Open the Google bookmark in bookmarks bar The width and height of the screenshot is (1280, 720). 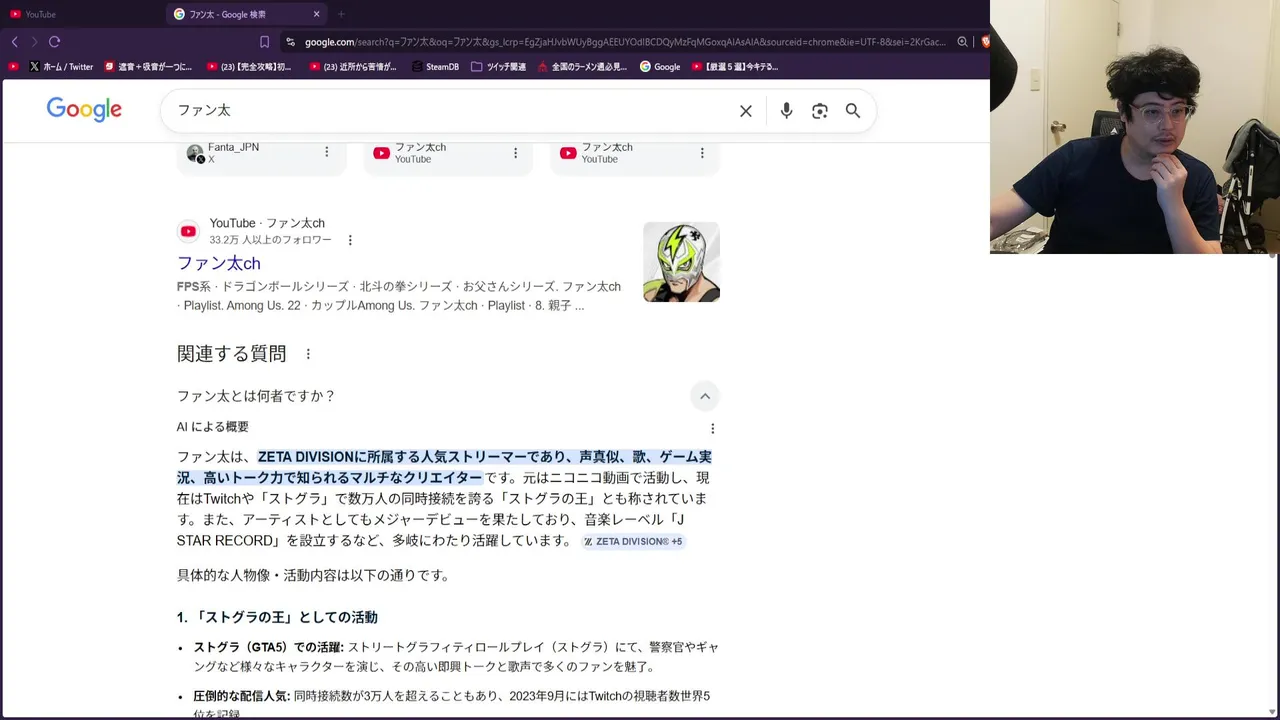pos(660,67)
